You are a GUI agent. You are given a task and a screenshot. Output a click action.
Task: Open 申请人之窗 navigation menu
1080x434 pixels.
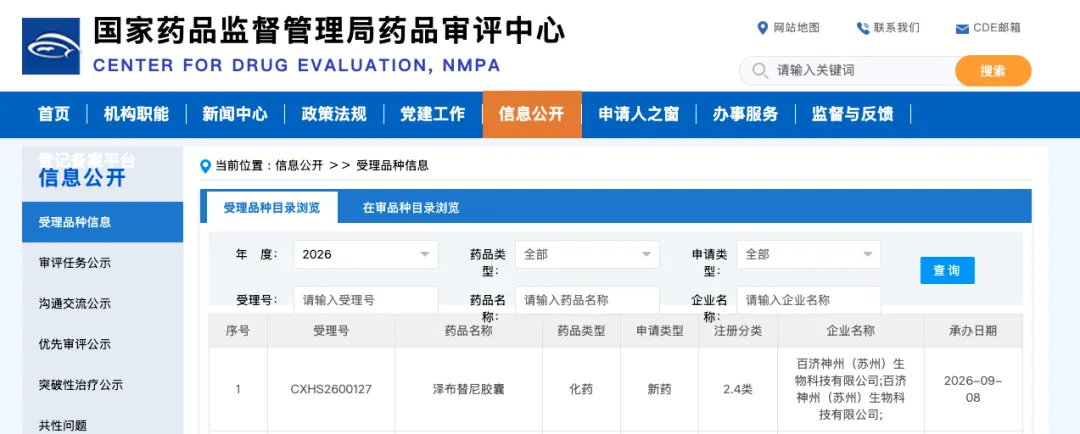pos(638,114)
